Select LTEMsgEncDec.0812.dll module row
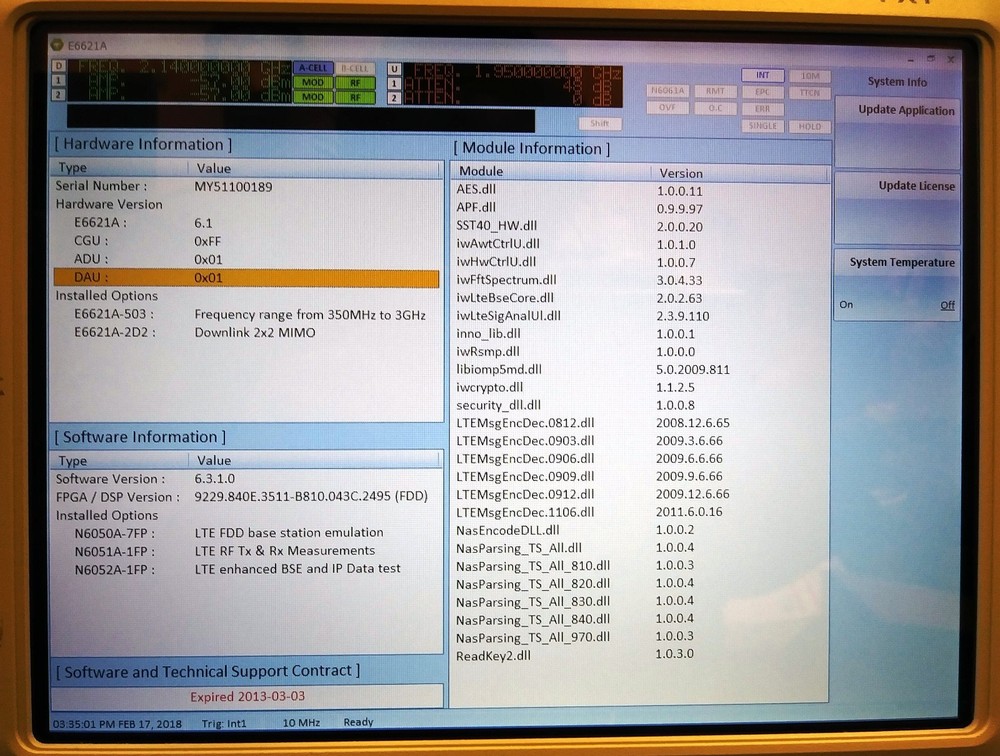1000x756 pixels. click(x=641, y=422)
